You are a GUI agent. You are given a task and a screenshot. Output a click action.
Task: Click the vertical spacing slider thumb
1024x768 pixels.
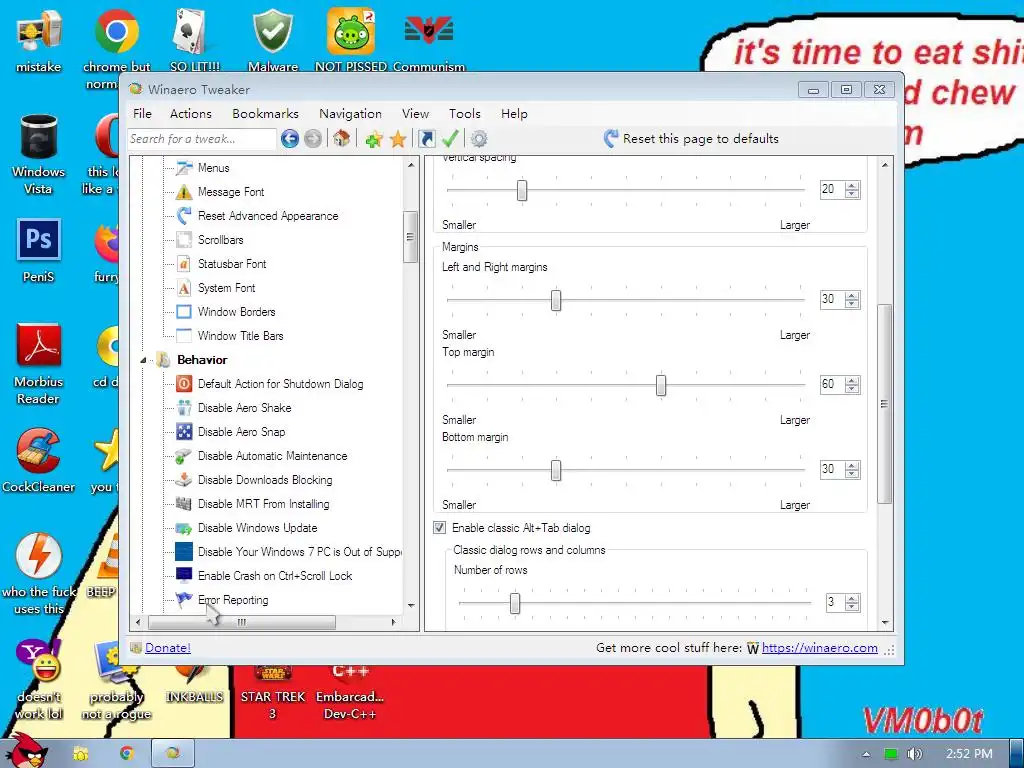pyautogui.click(x=522, y=191)
